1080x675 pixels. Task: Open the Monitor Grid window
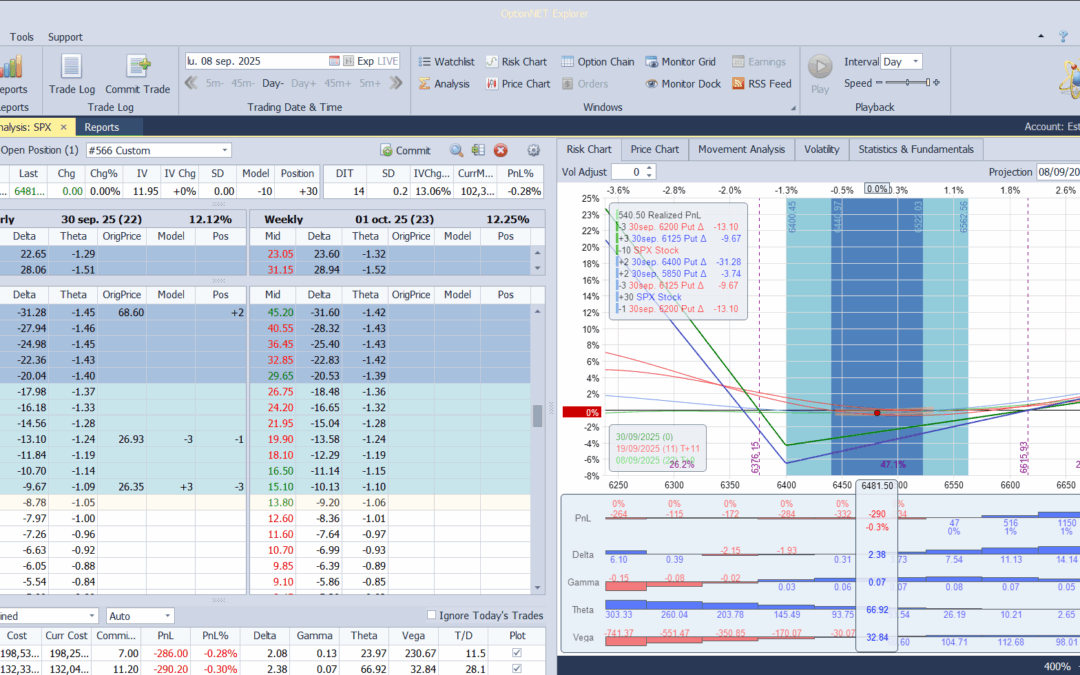681,61
